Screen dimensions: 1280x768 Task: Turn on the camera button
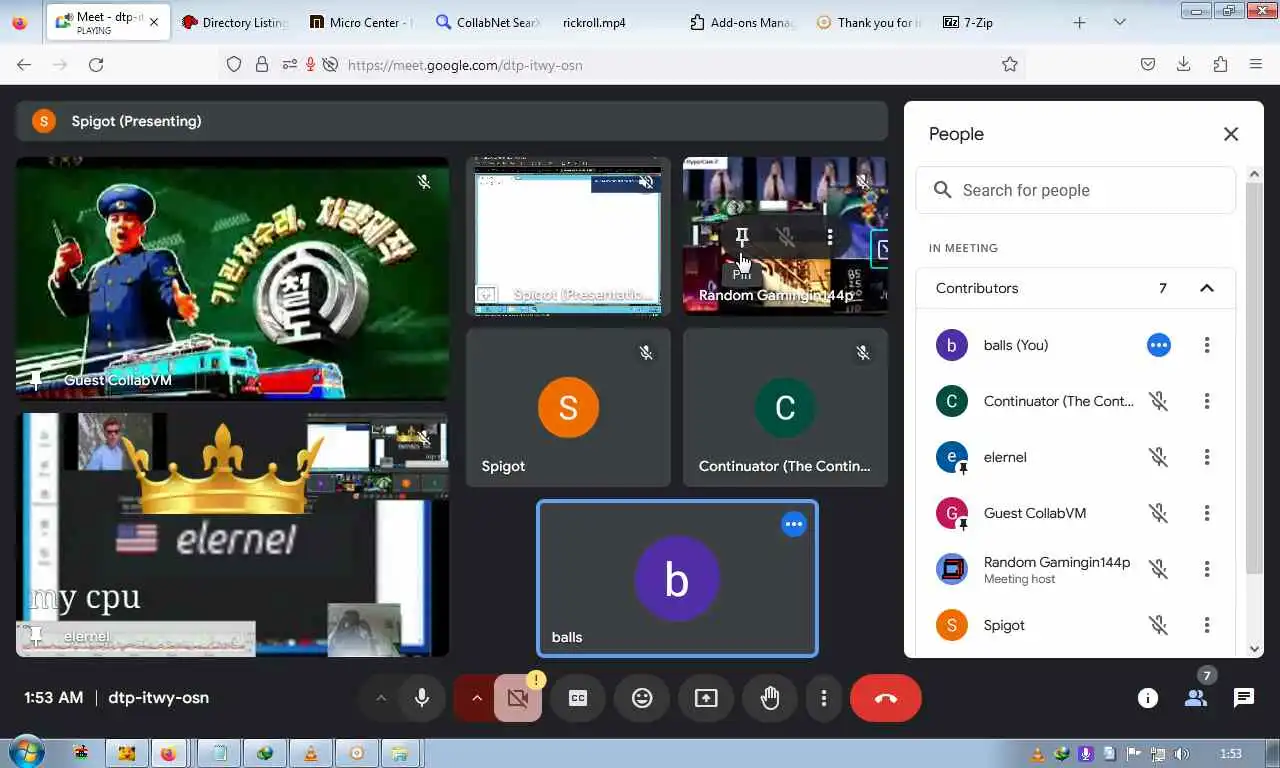(518, 698)
